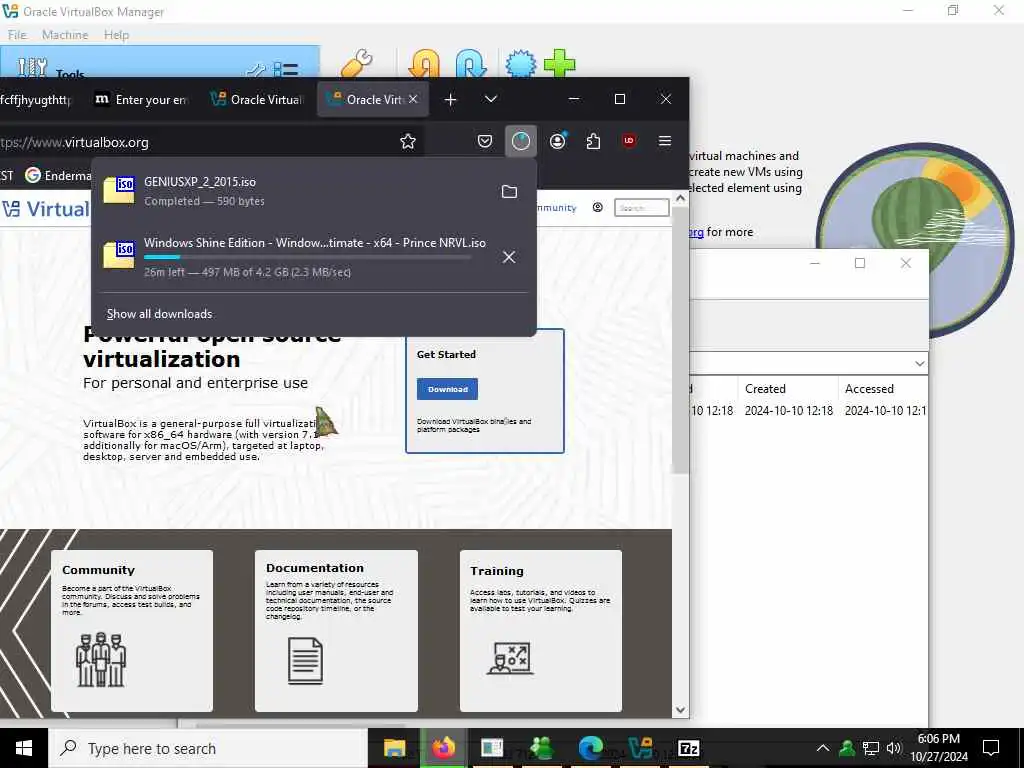Click the scroll down arrow of the webpage
The height and width of the screenshot is (768, 1024).
[x=680, y=710]
